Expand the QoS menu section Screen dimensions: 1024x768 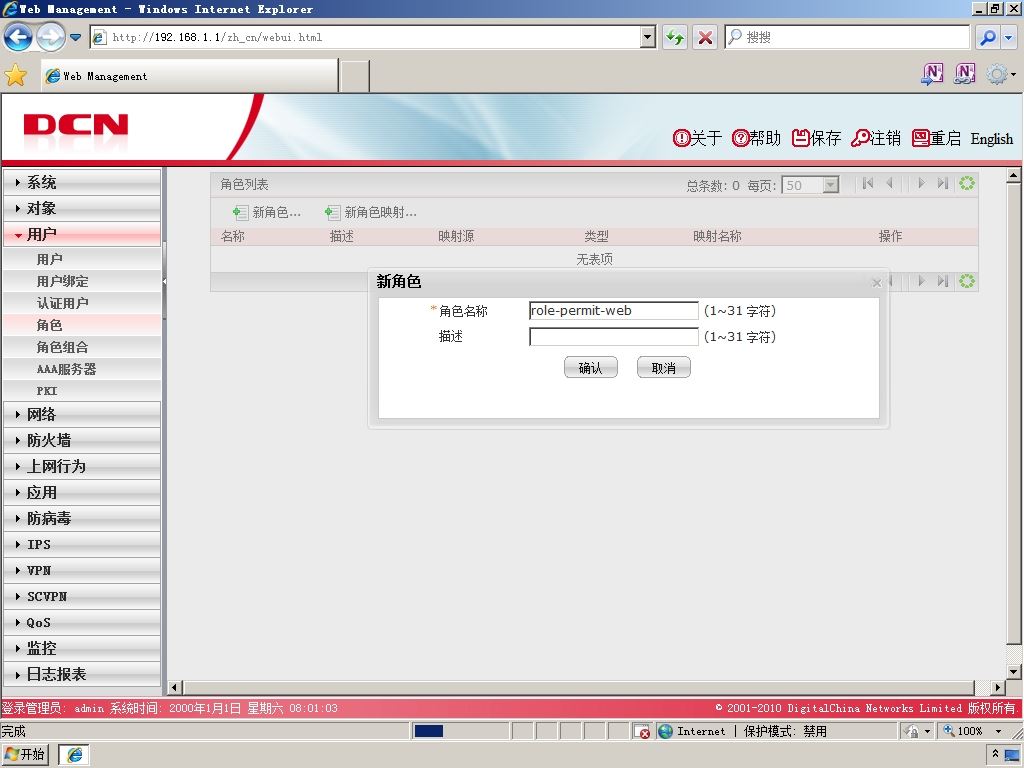tap(82, 622)
